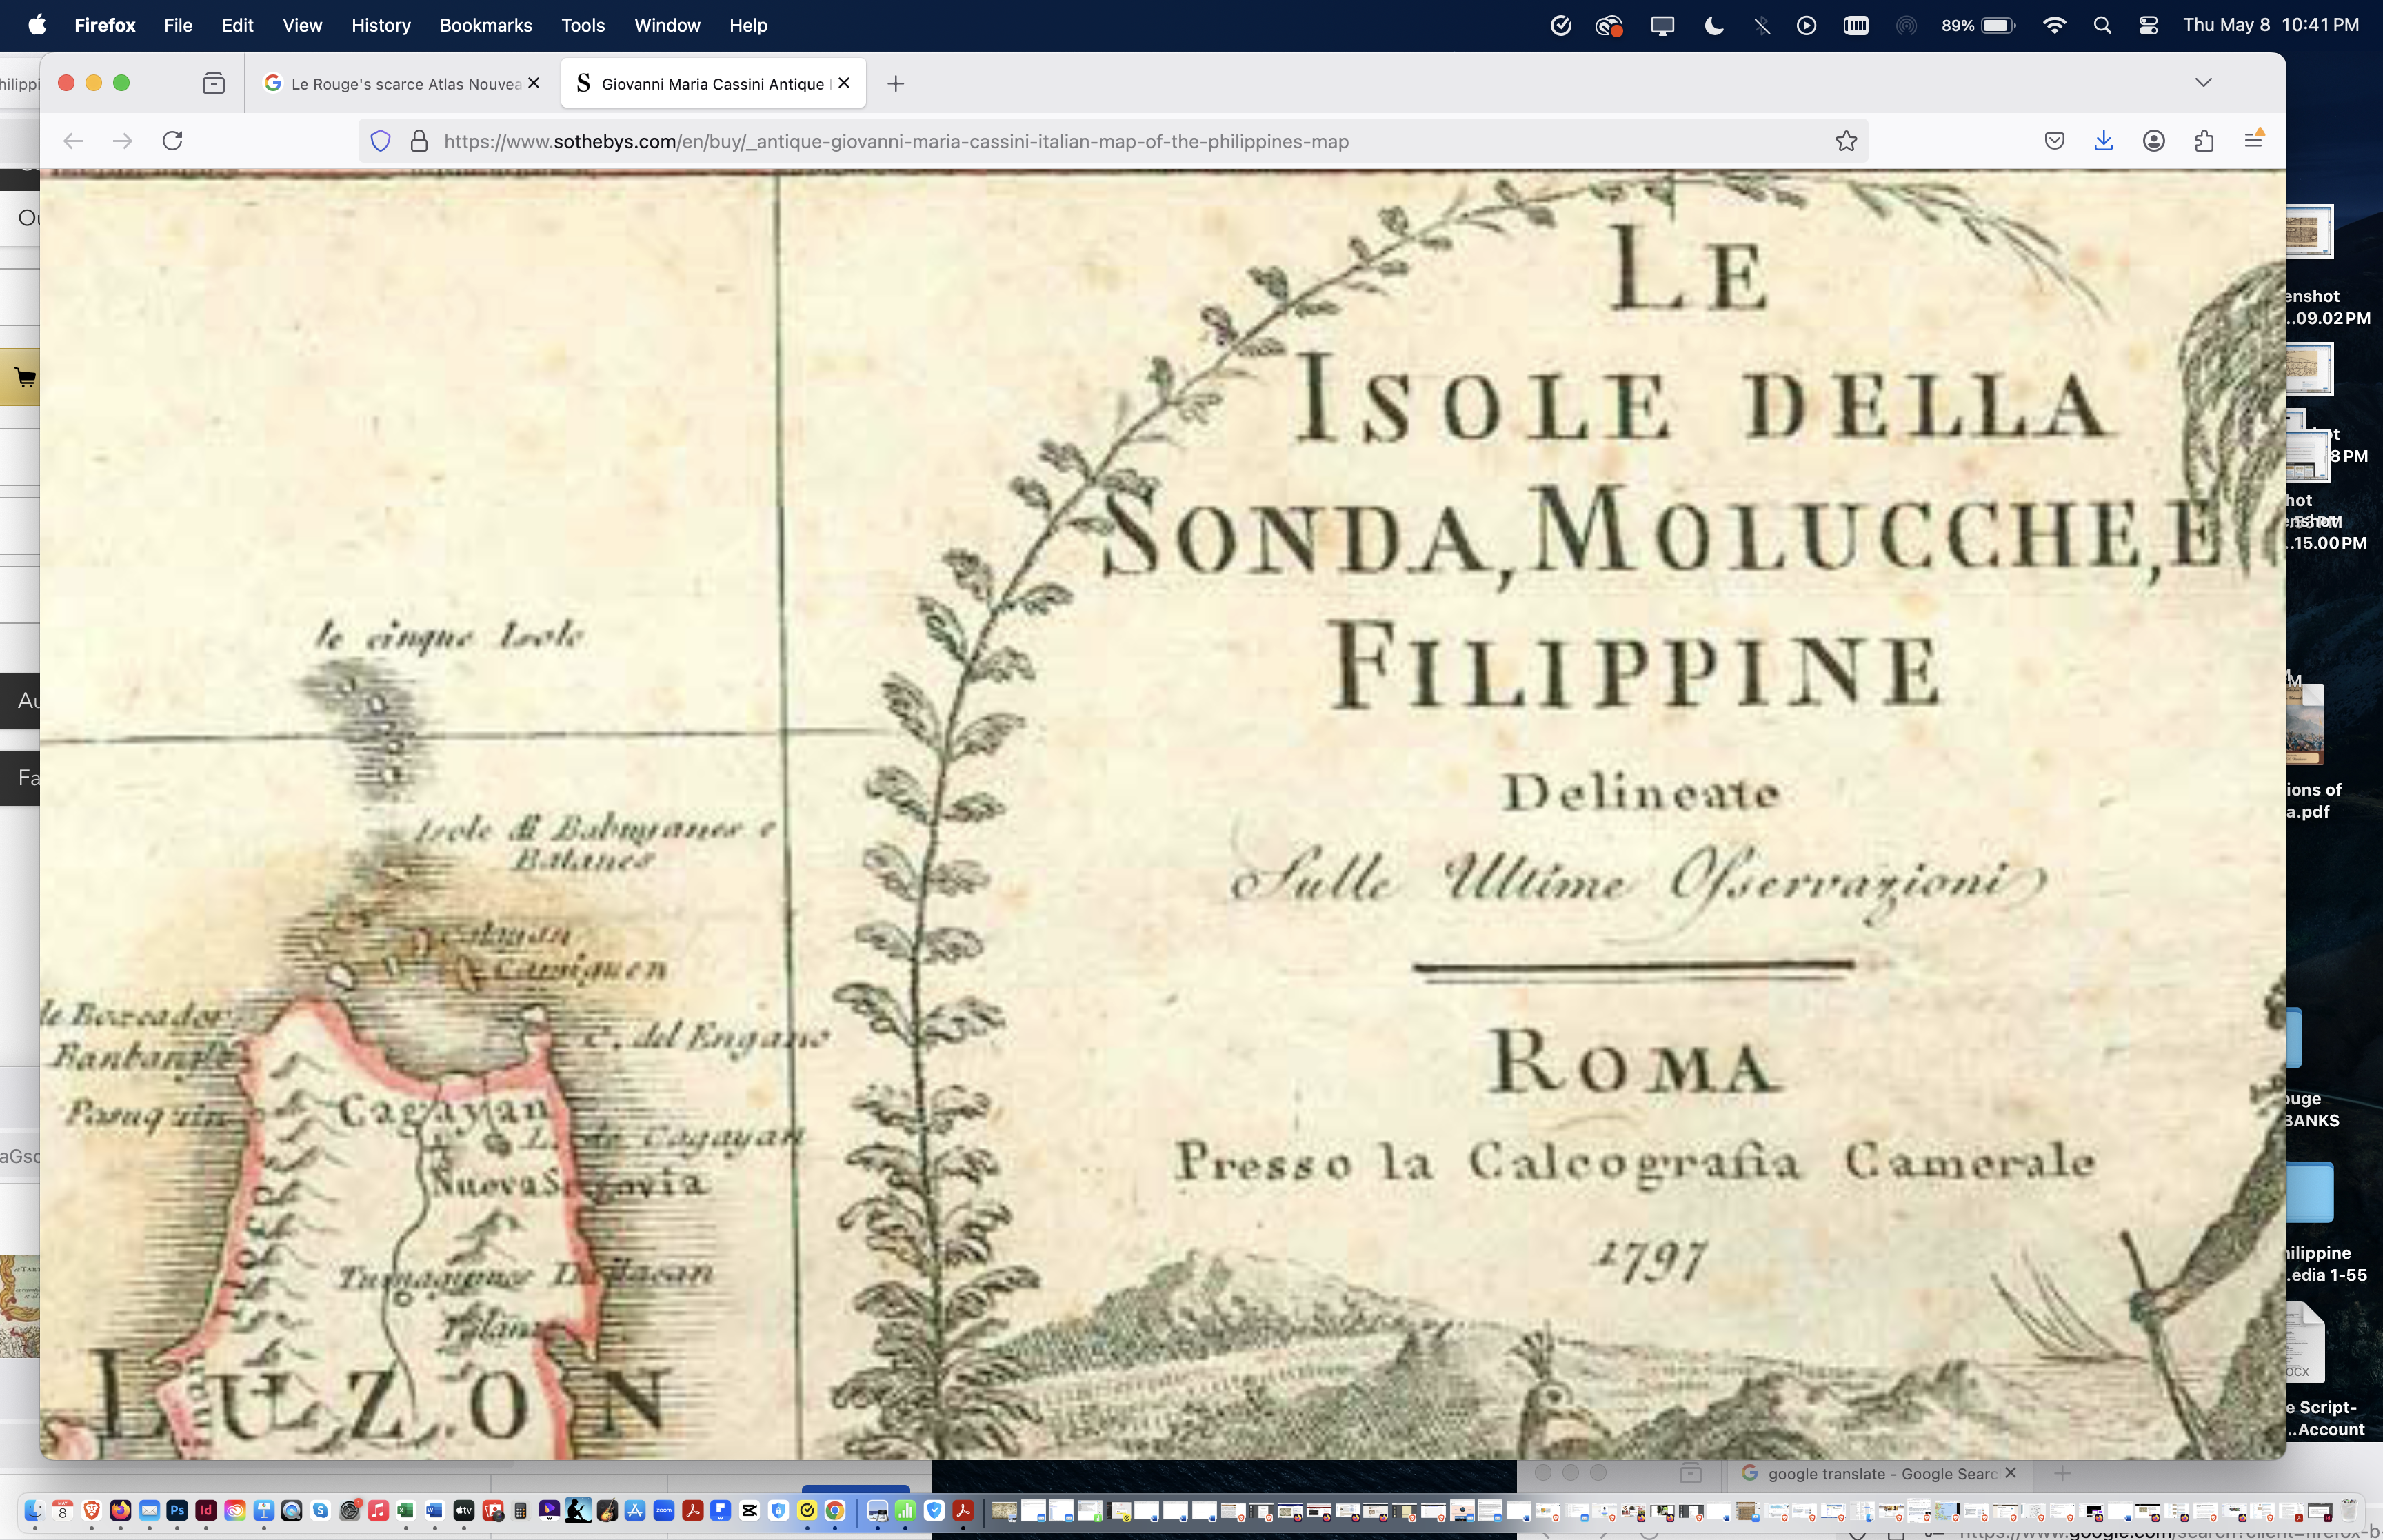Open the Now Playing menu bar icon
The image size is (2383, 1540).
[x=1806, y=25]
